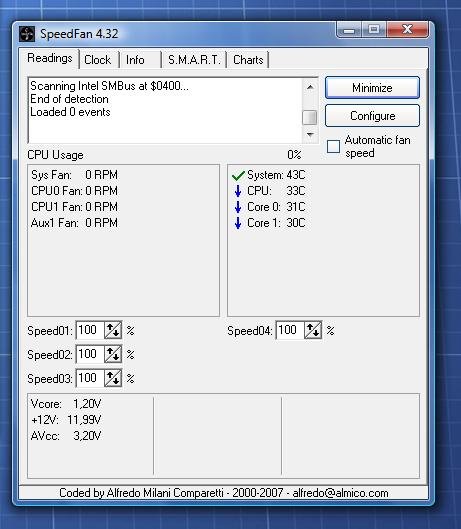Click the CPU Usage label
Image resolution: width=461 pixels, height=529 pixels.
tap(55, 155)
